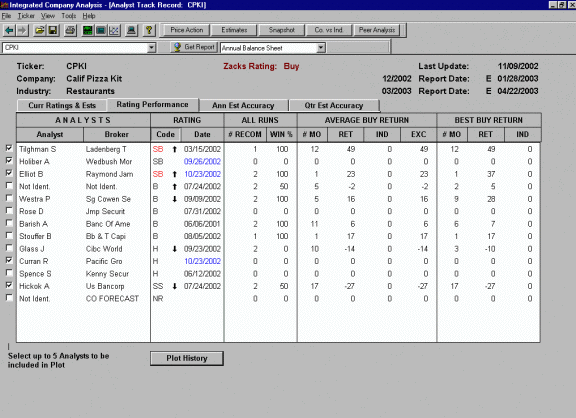
Task: Click the up arrow in Elliot B row
Action: tap(174, 174)
